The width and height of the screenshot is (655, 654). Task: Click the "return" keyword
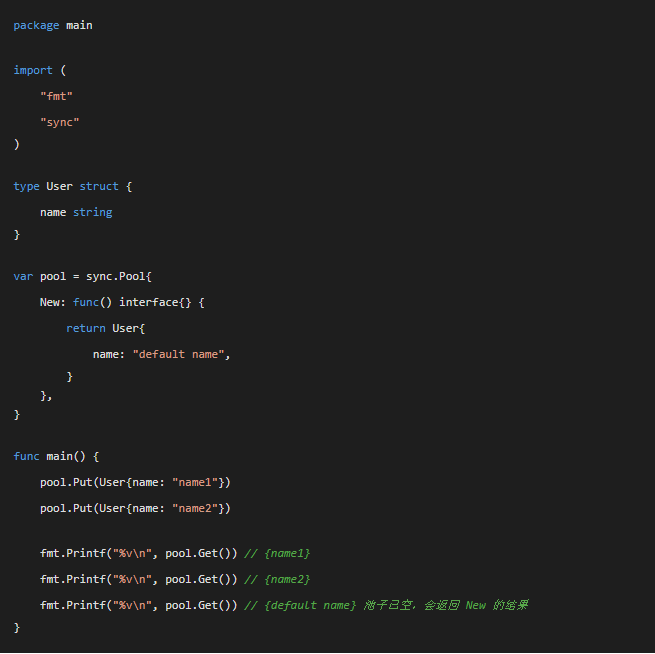pos(85,328)
